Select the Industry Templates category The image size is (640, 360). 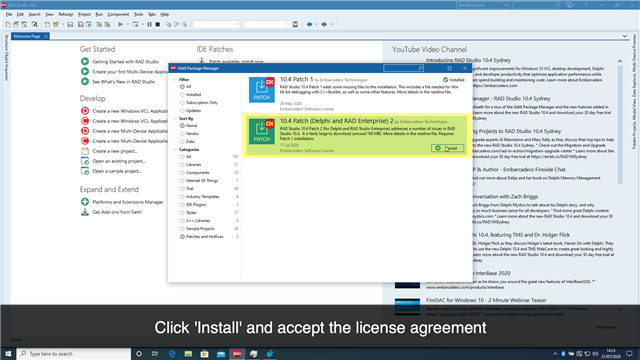182,197
